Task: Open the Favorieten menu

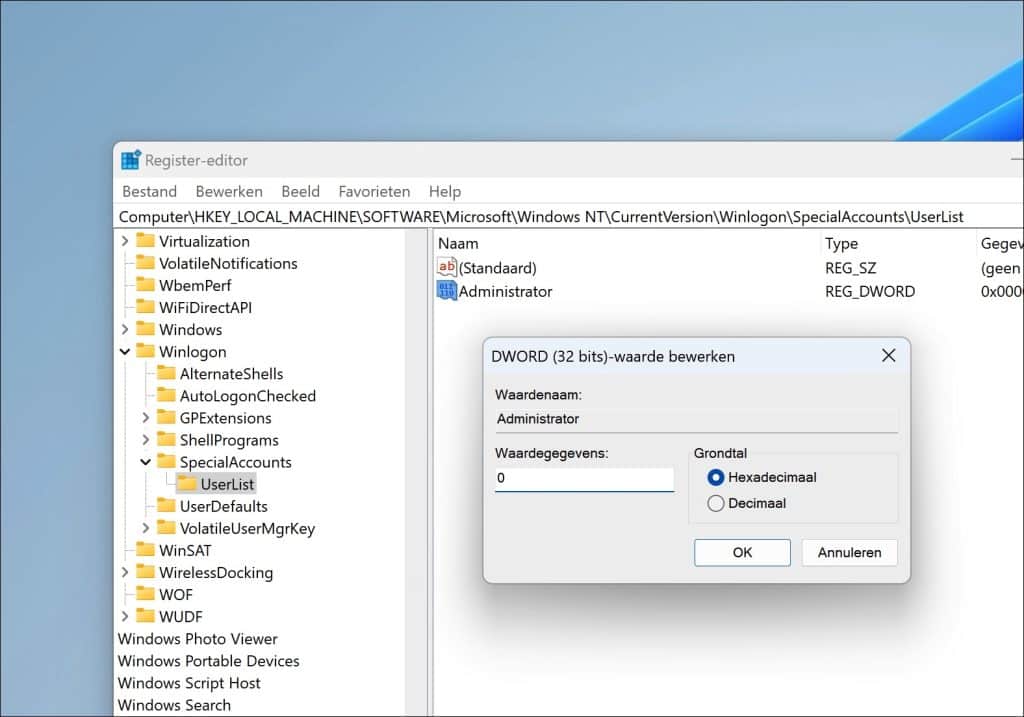Action: 374,191
